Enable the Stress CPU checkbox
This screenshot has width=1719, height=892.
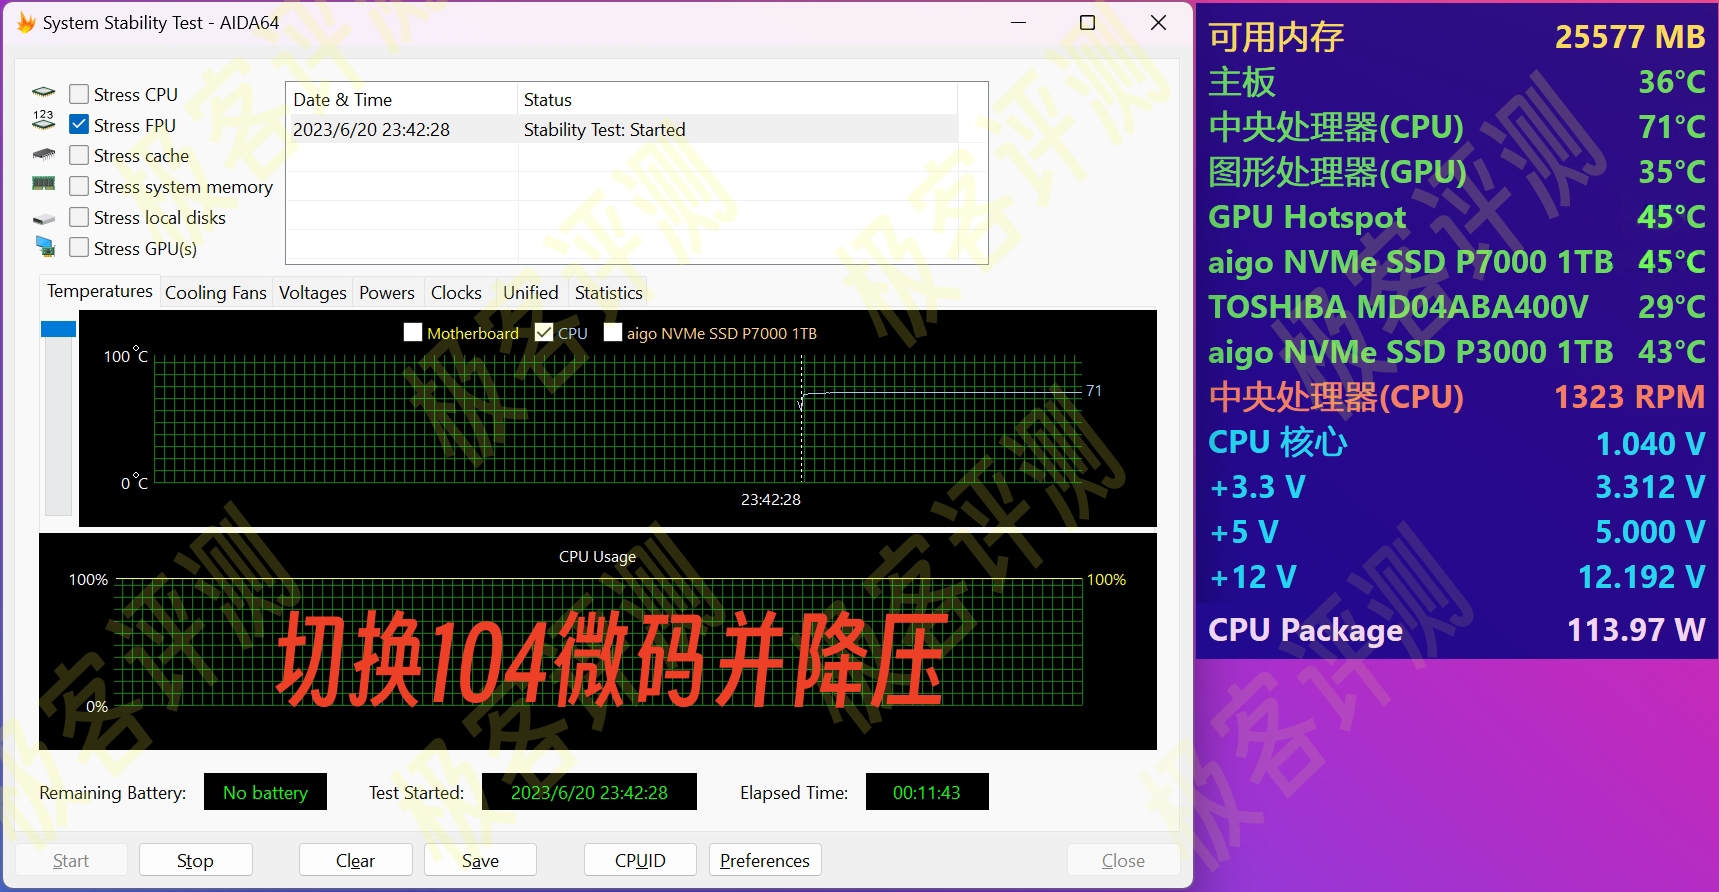coord(79,94)
